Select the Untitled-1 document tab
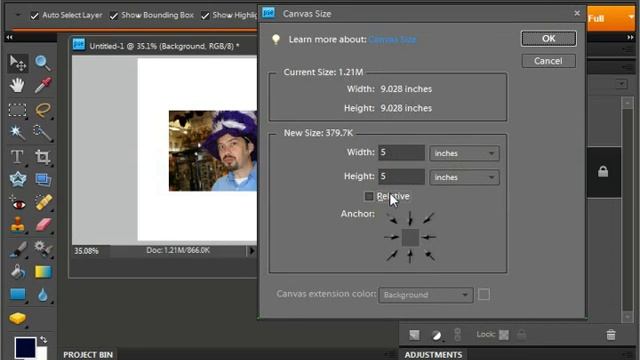 163,46
